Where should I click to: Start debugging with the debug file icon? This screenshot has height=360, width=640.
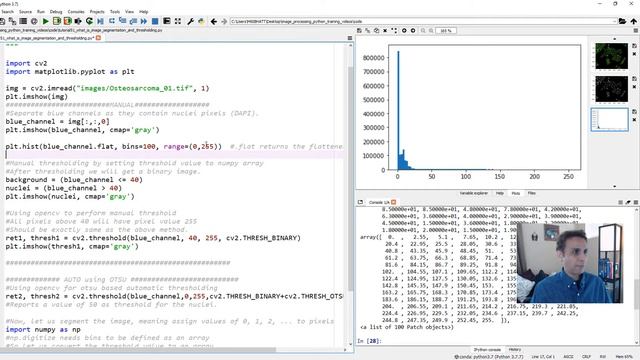pyautogui.click(x=100, y=21)
